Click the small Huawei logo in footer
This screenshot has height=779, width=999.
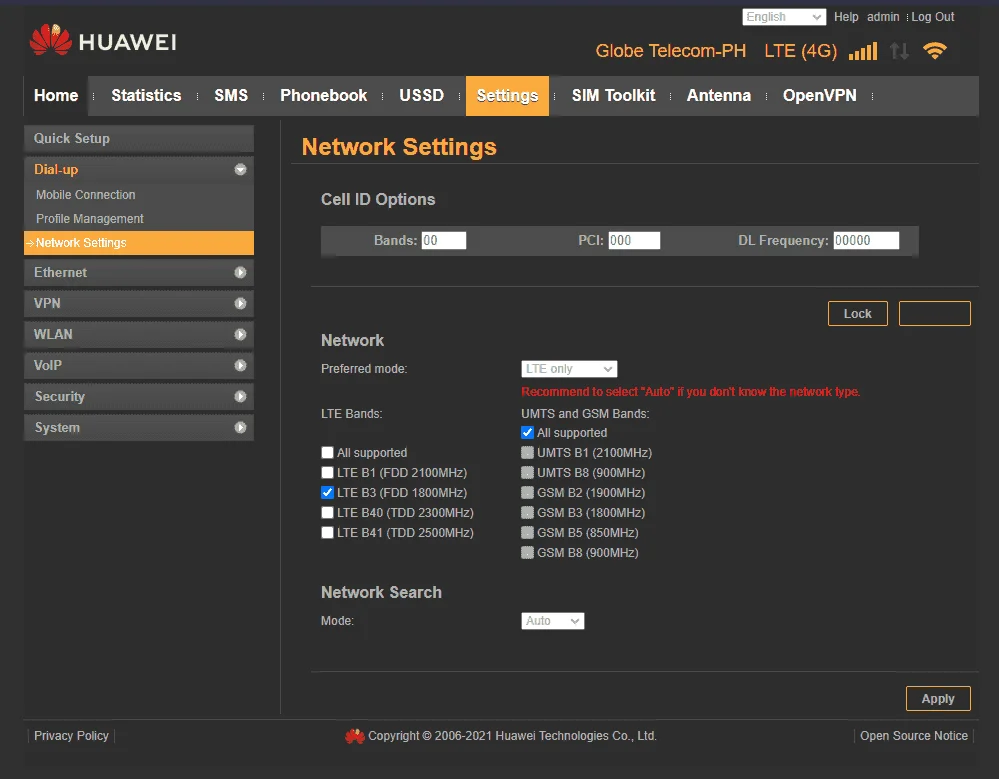[355, 736]
